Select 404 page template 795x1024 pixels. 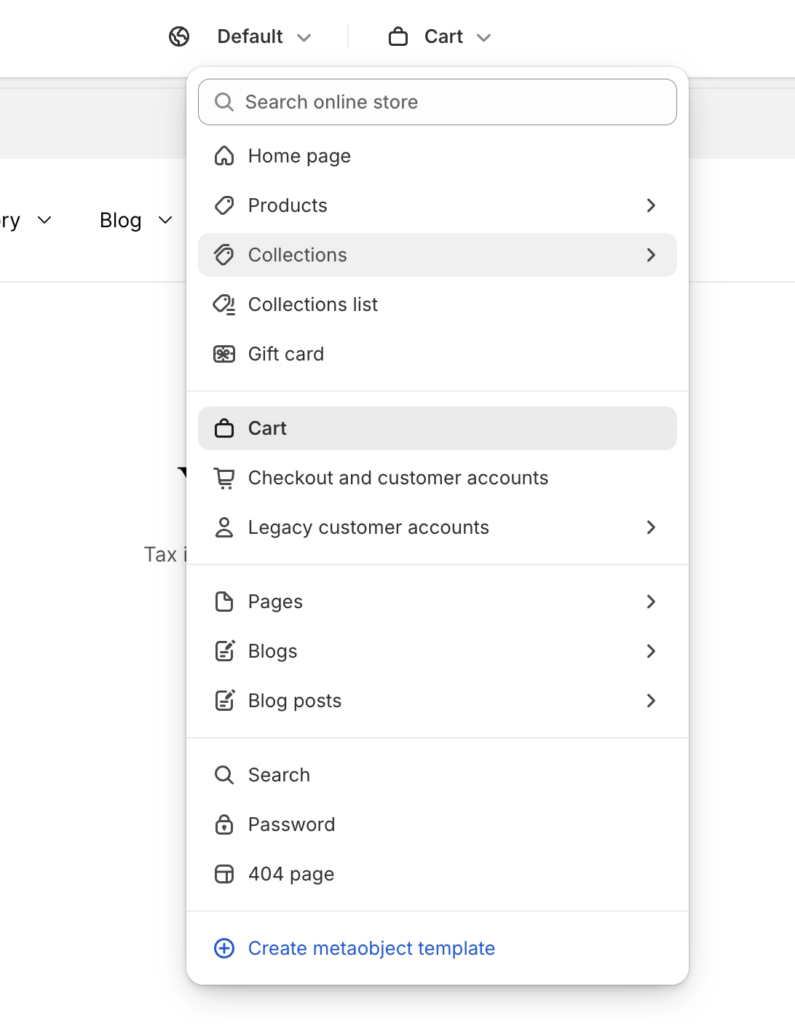click(437, 874)
